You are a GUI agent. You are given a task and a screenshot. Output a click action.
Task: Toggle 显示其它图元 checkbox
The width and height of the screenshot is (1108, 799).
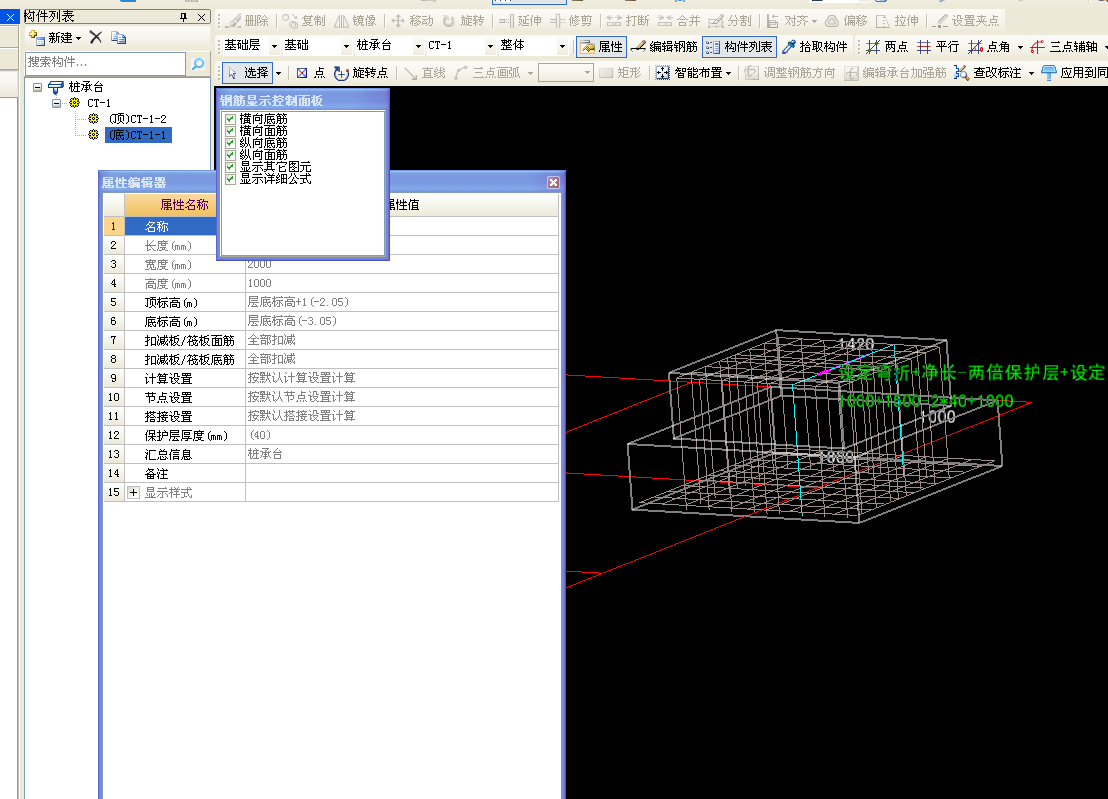[230, 167]
